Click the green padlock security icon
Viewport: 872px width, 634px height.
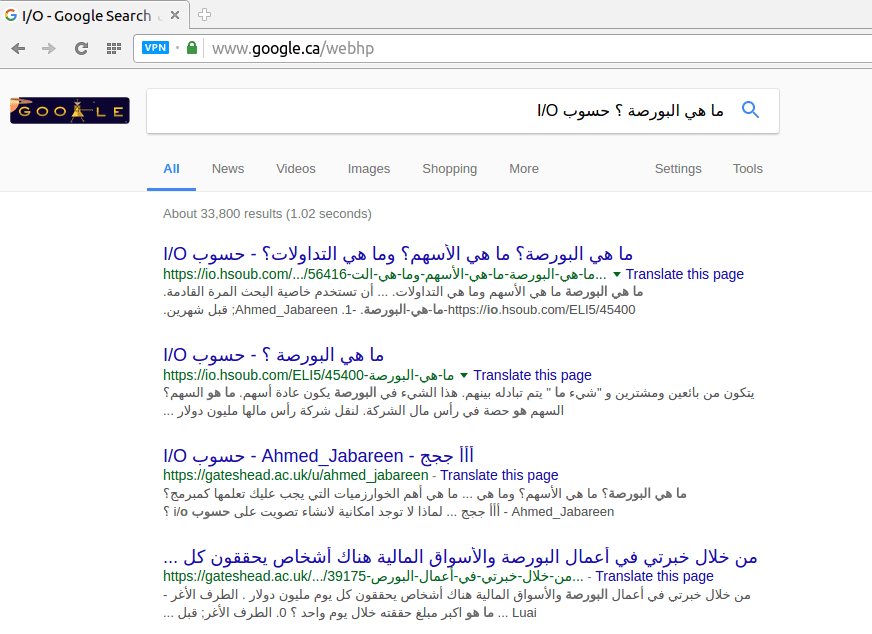(x=192, y=48)
